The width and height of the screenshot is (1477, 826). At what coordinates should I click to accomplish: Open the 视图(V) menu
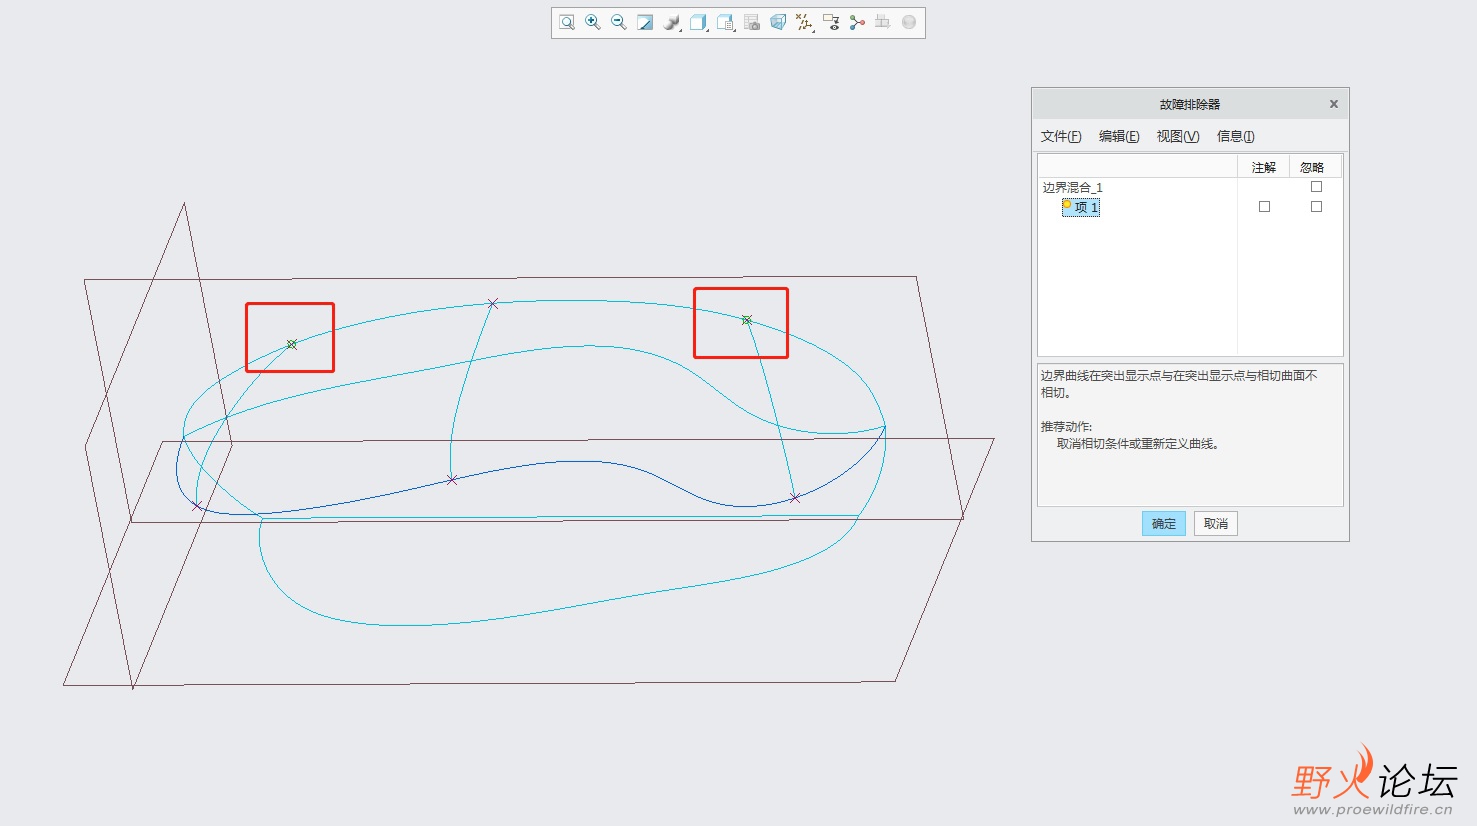(1178, 136)
